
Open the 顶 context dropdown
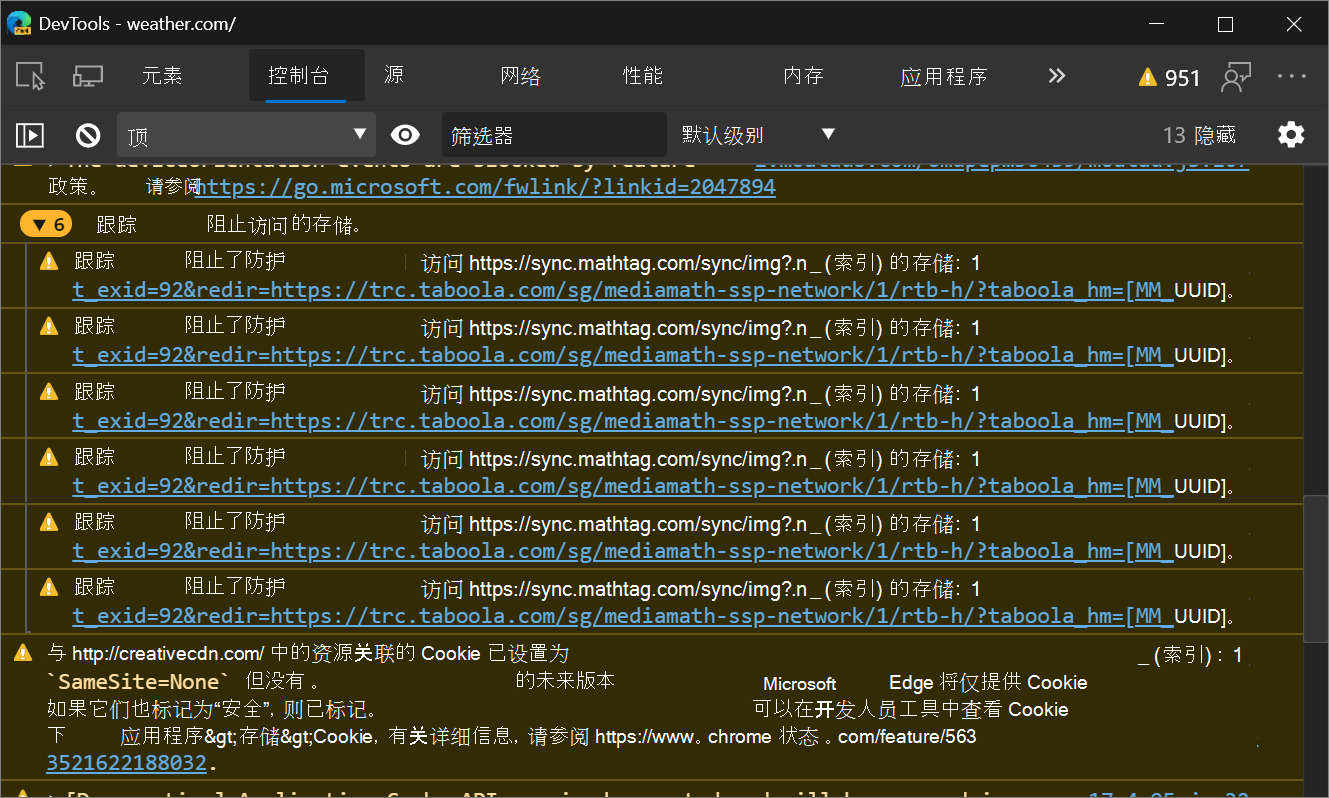(x=246, y=135)
